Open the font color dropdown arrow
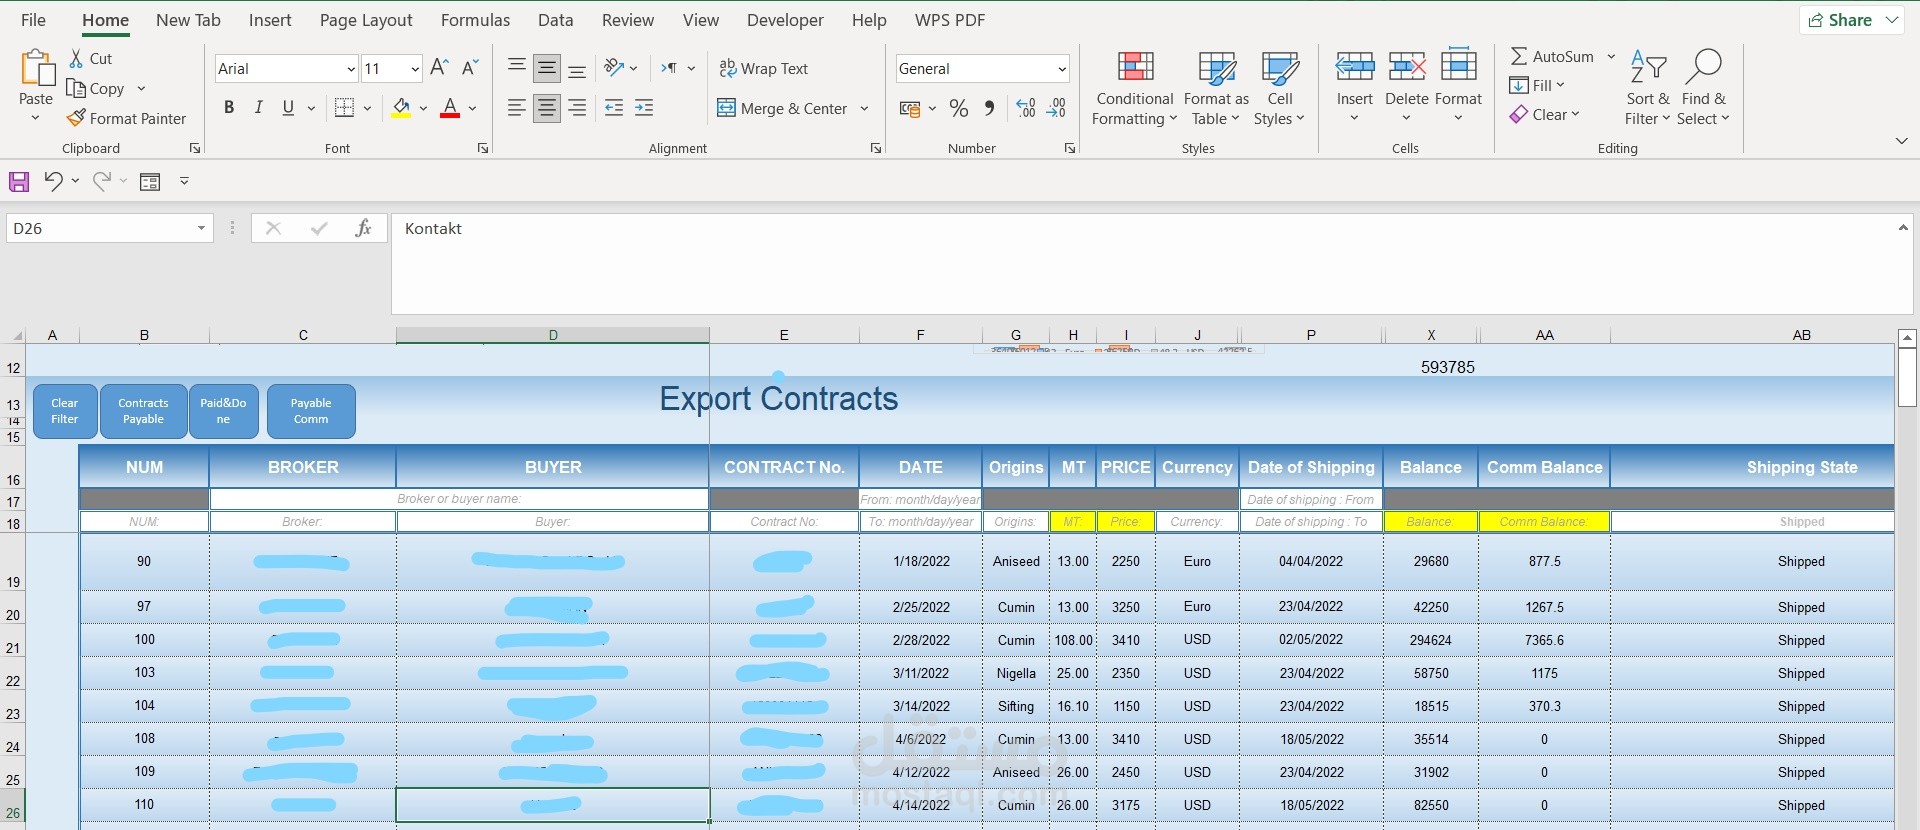The height and width of the screenshot is (830, 1920). (472, 108)
